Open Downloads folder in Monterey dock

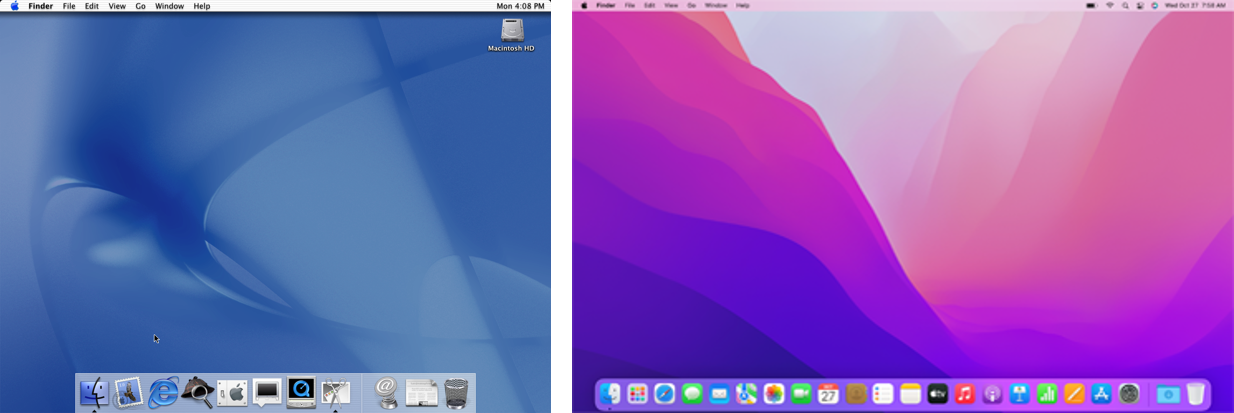point(1167,394)
